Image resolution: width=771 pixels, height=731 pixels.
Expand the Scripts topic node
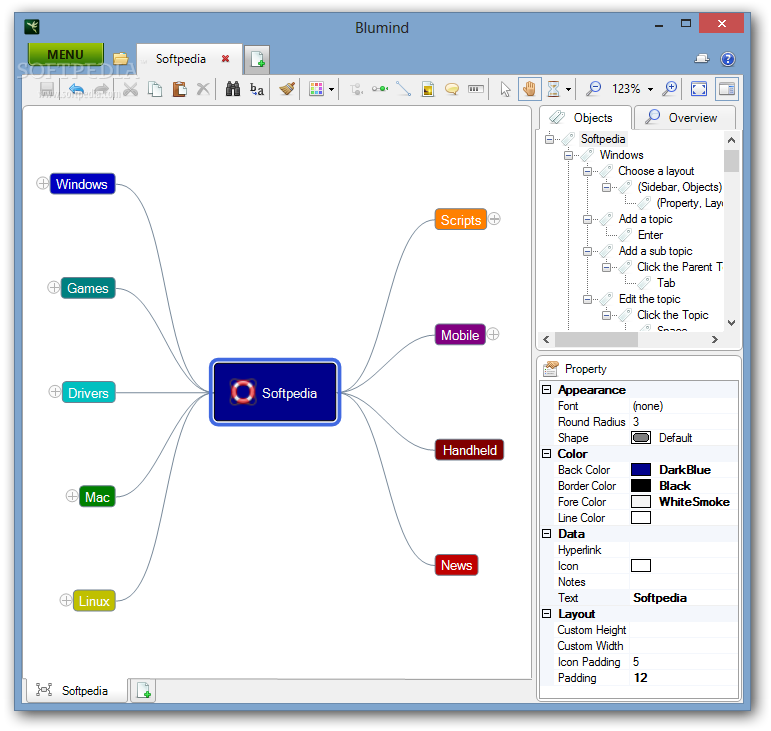click(495, 219)
